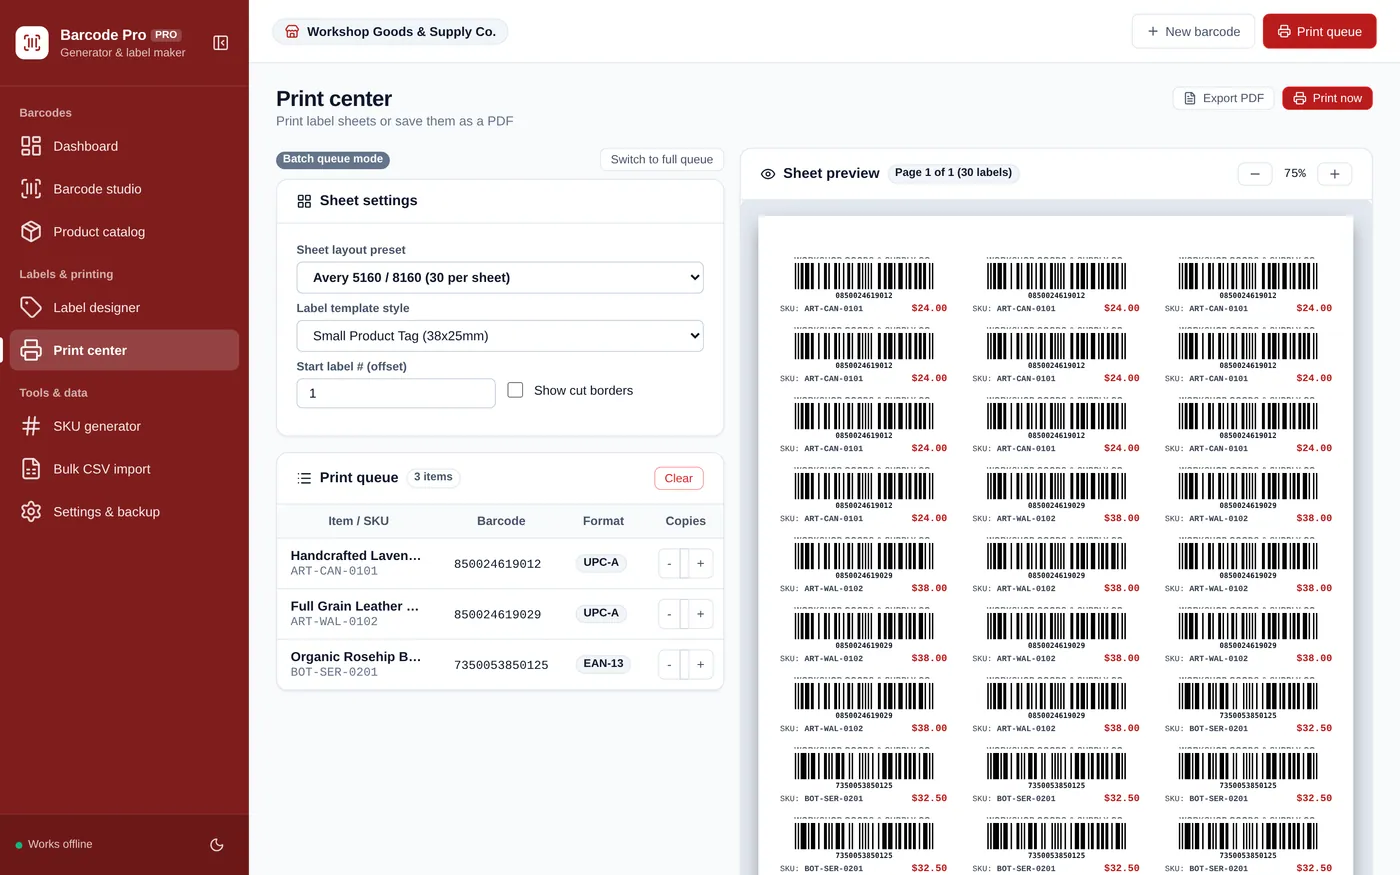Go to Product catalog

(124, 232)
